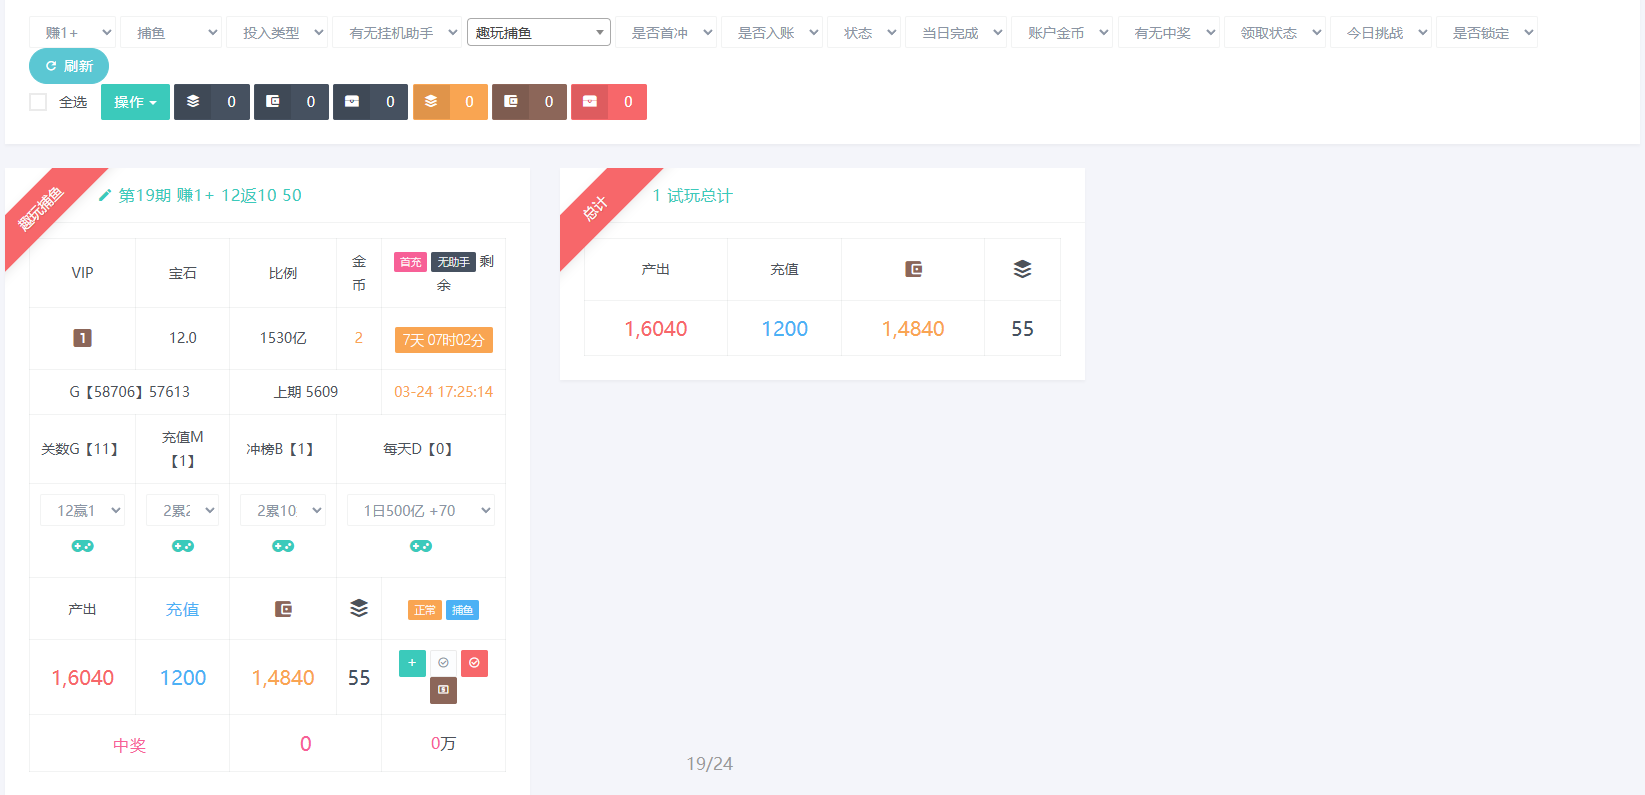Open the 1日500亿 +70 dropdown
Image resolution: width=1645 pixels, height=795 pixels.
click(421, 511)
